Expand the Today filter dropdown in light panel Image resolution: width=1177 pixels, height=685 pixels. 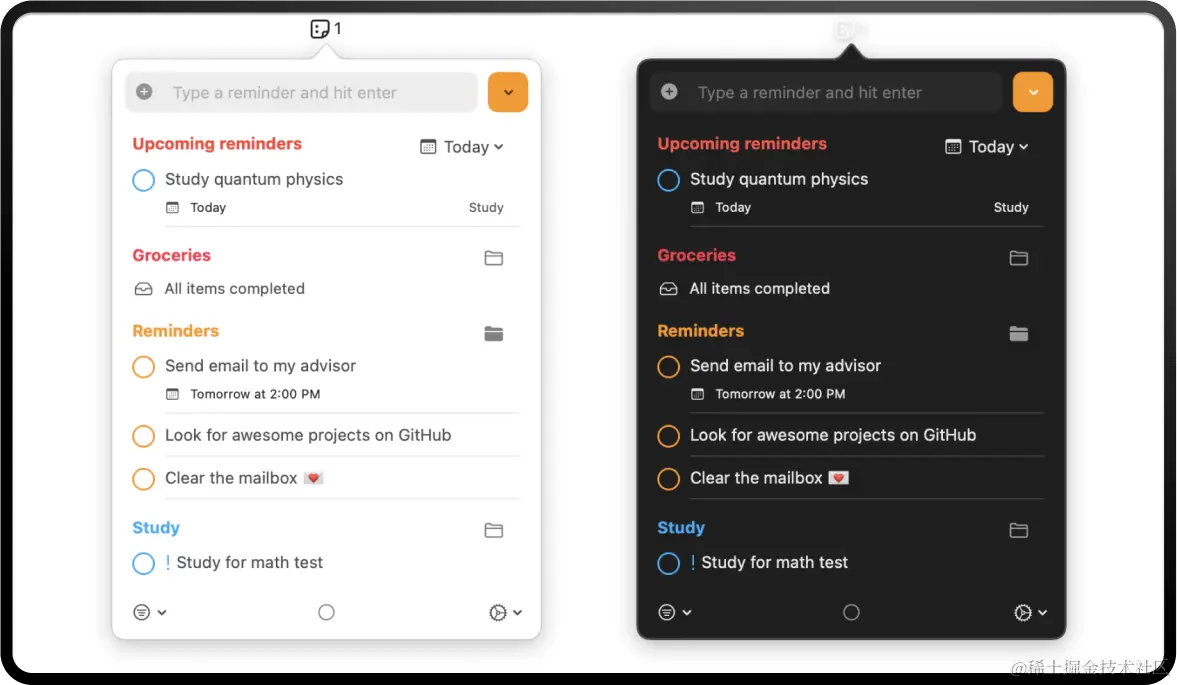coord(462,147)
